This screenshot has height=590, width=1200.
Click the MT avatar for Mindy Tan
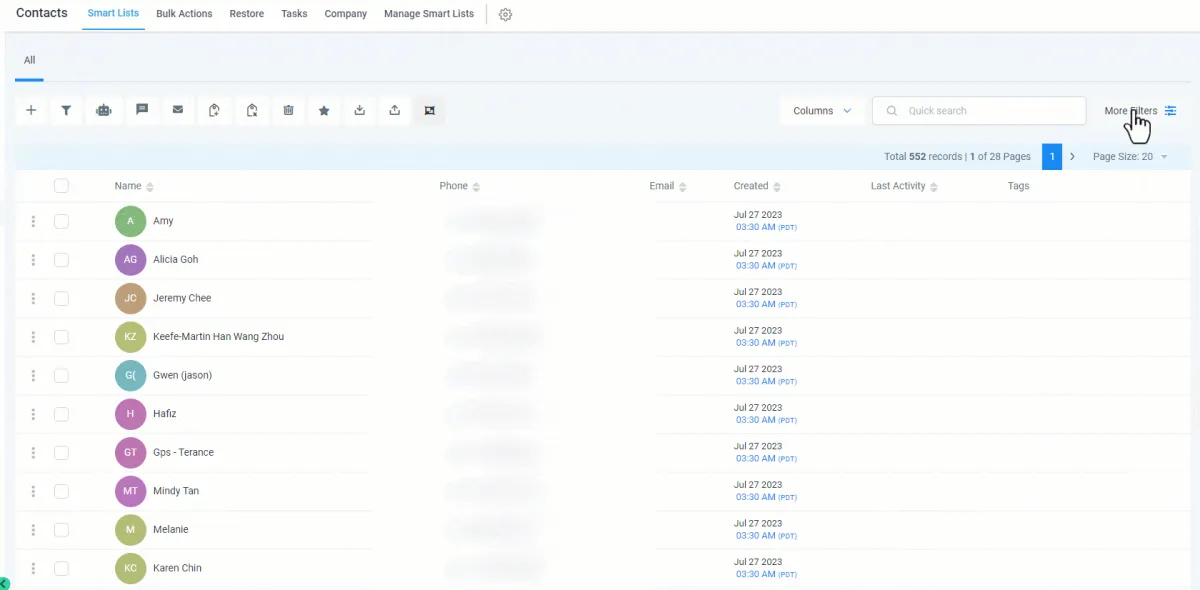point(131,491)
